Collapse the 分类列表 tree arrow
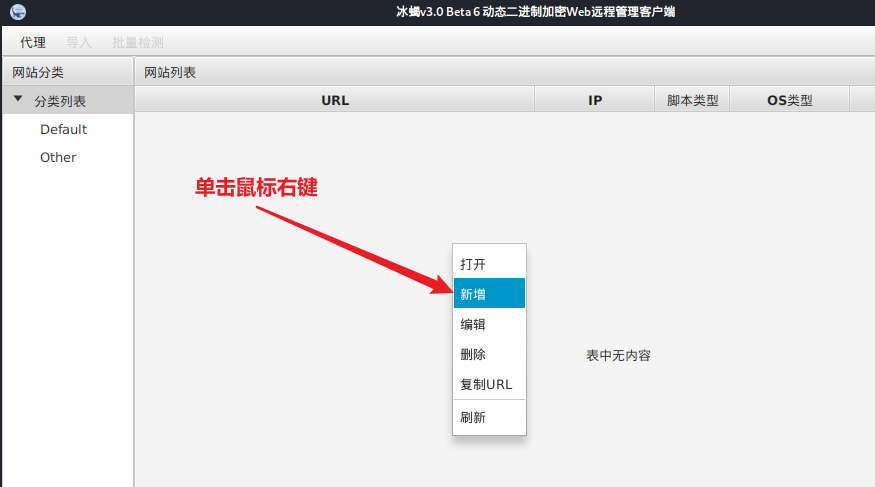 pos(18,99)
